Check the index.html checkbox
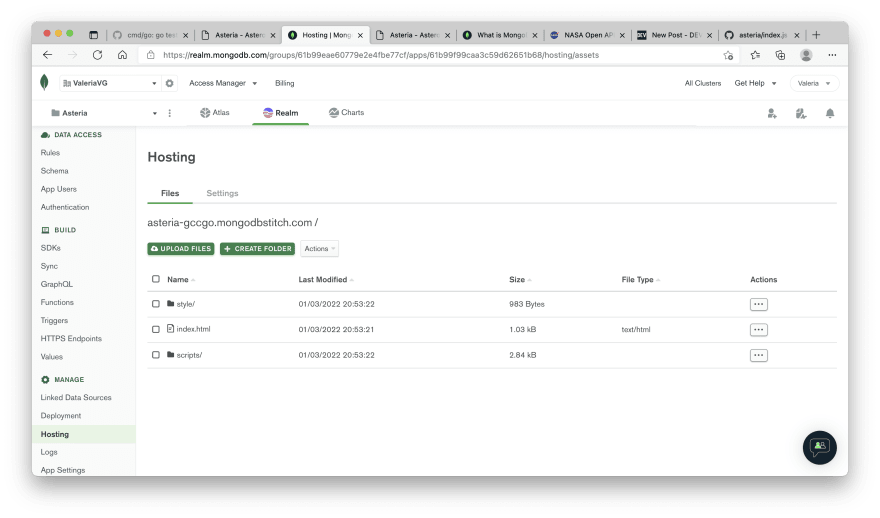 coord(156,329)
